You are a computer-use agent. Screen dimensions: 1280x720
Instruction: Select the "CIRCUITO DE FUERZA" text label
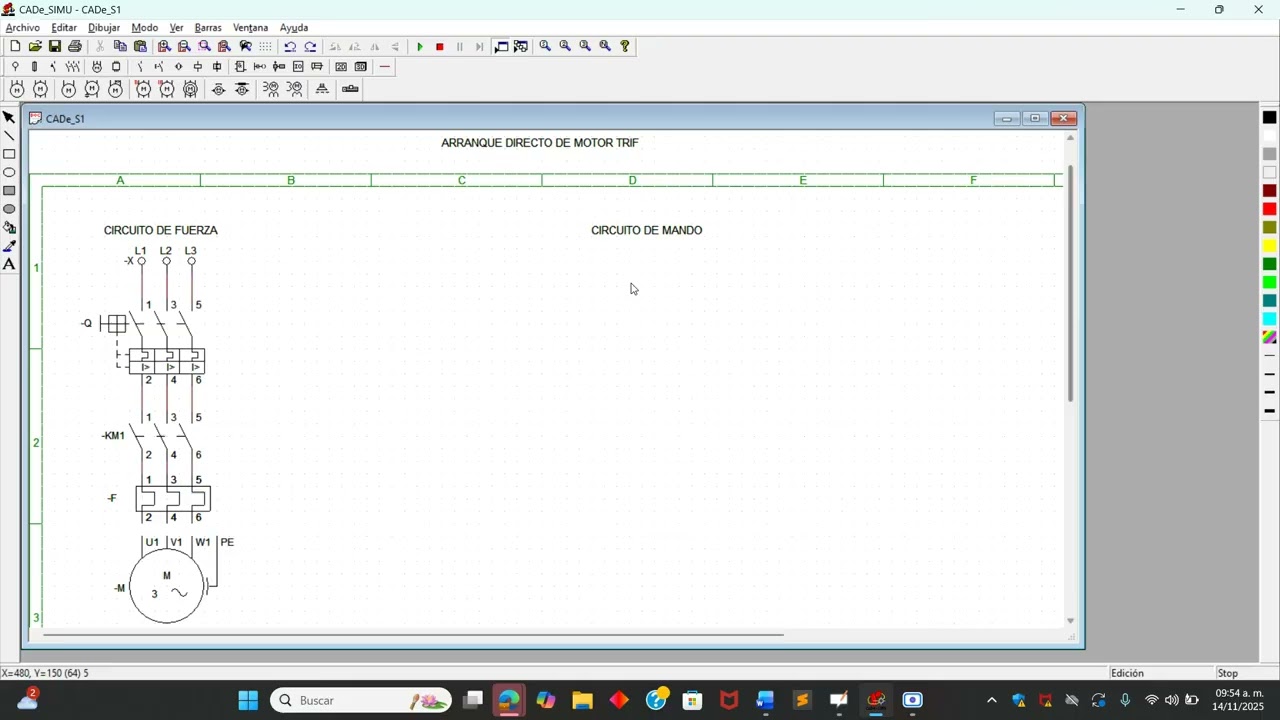(x=160, y=230)
